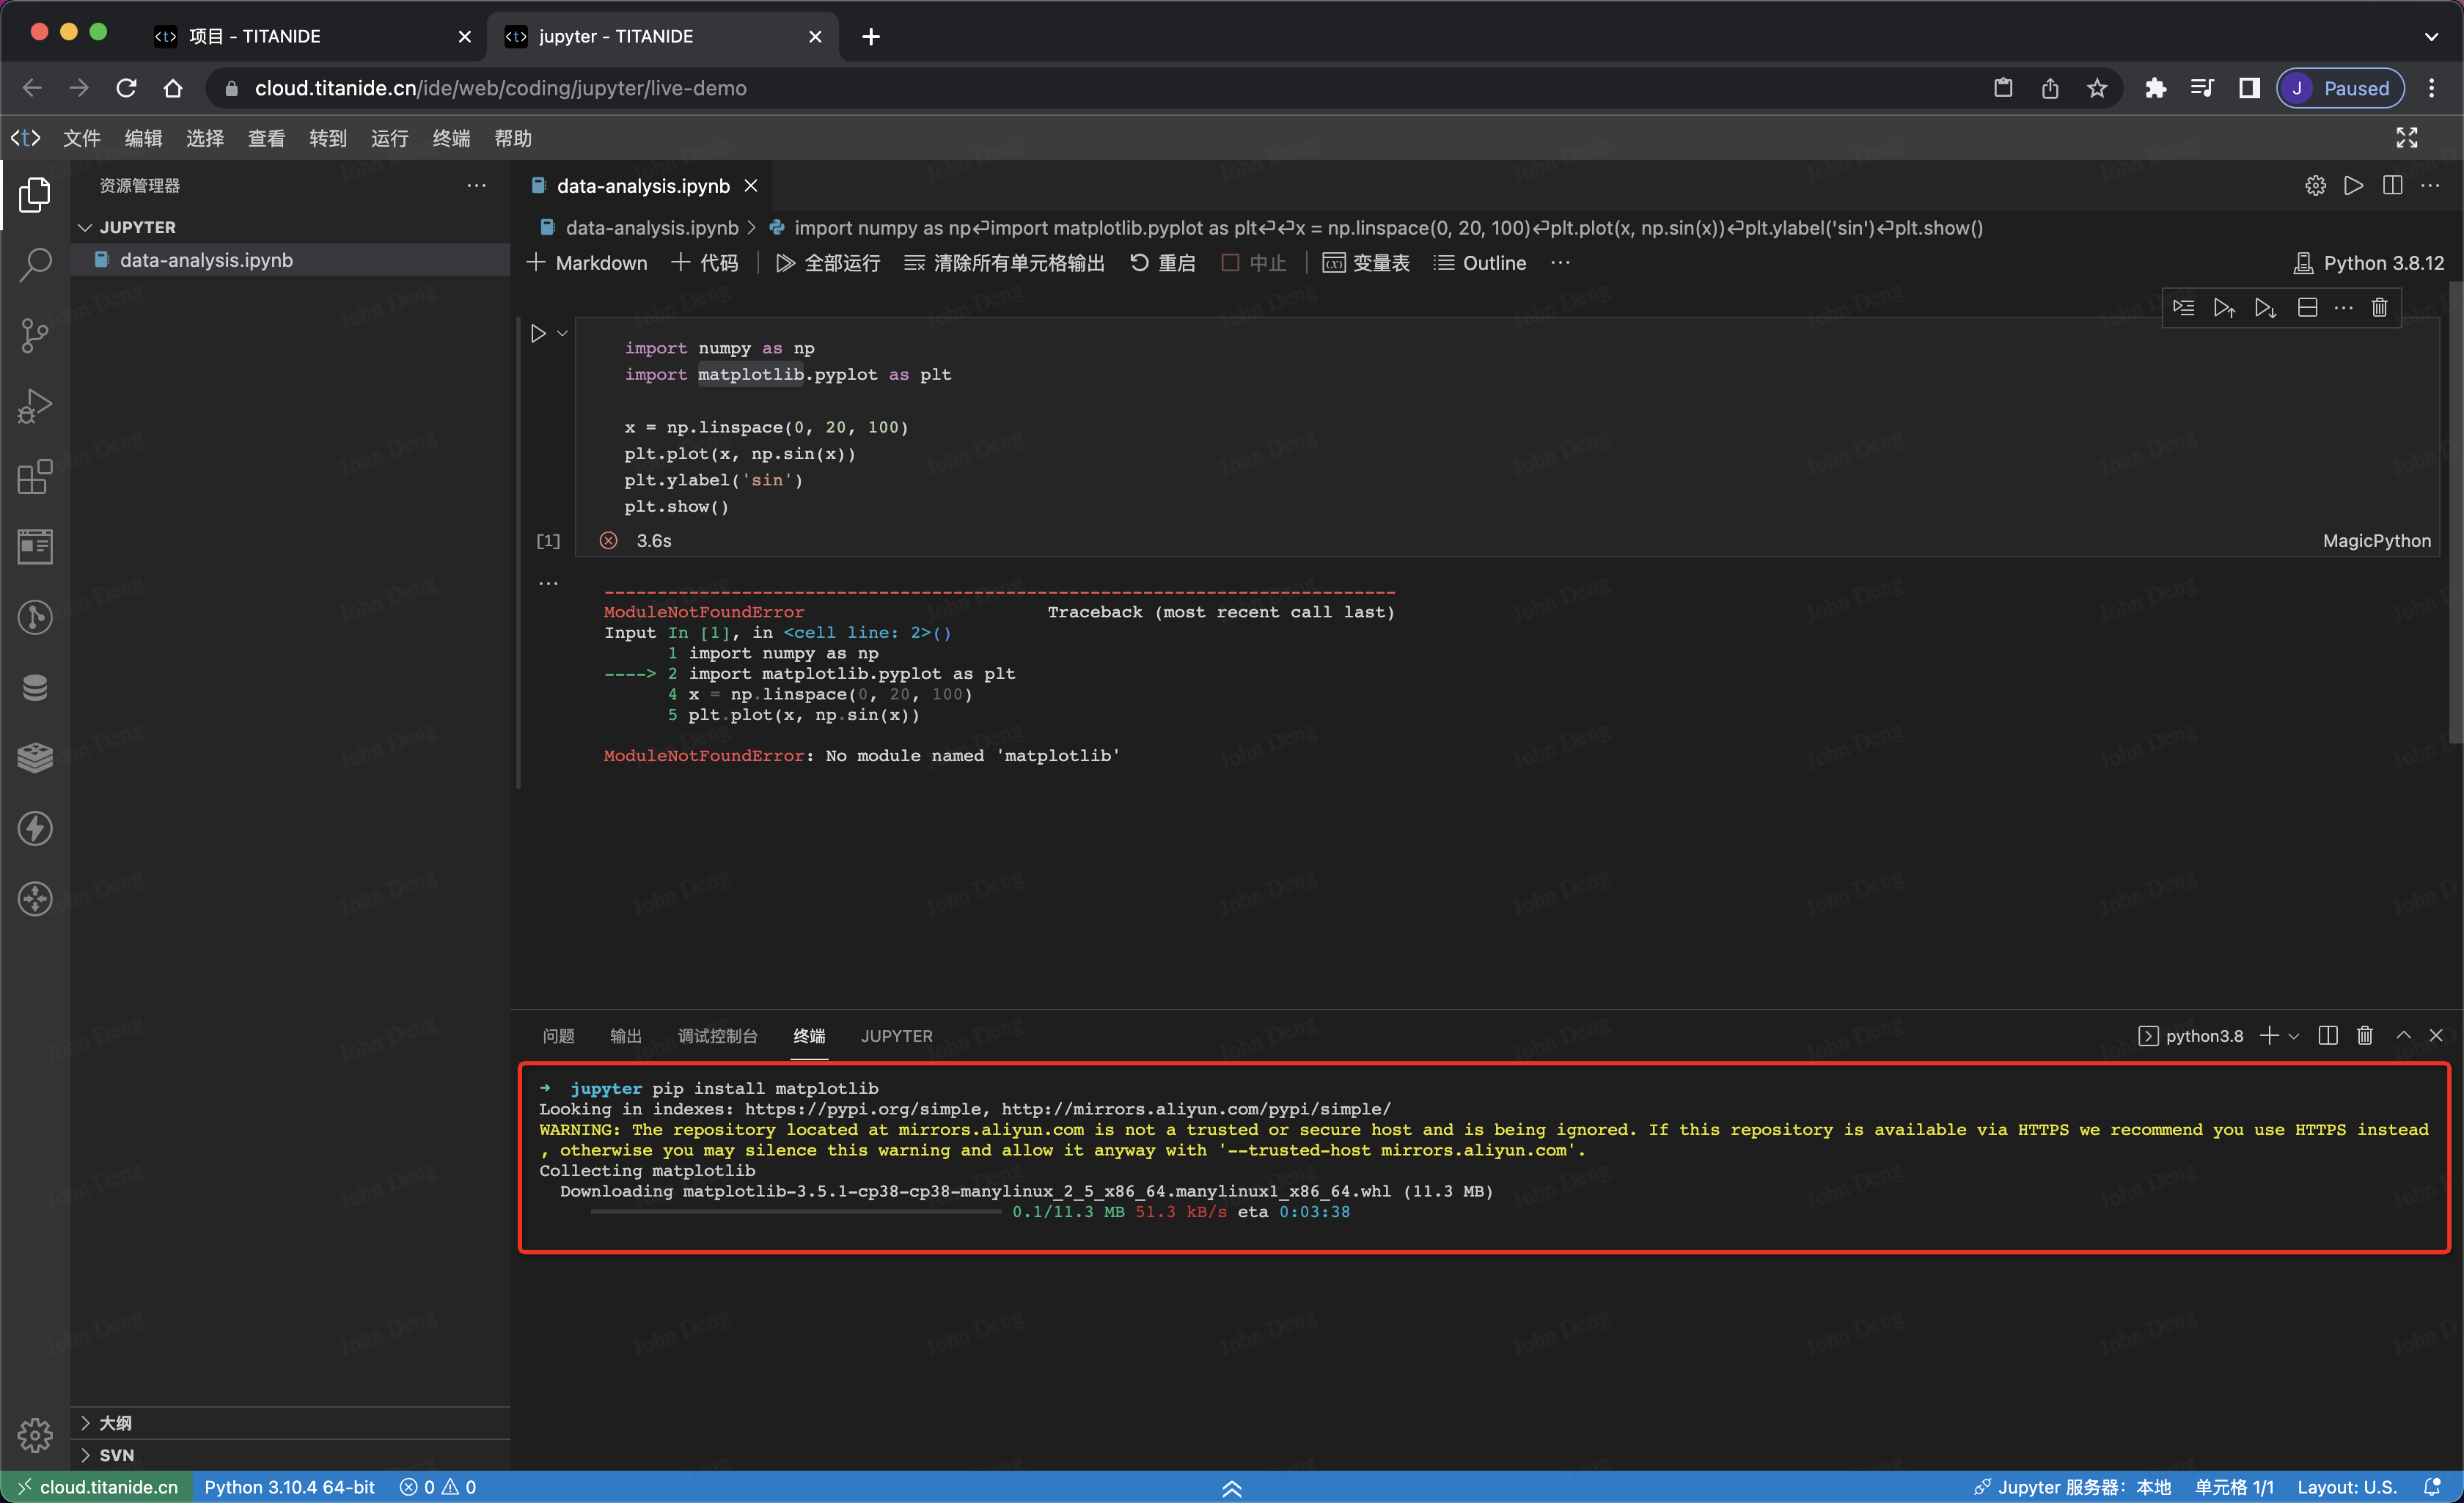Open the notebook settings gear icon
This screenshot has width=2464, height=1503.
tap(2315, 186)
